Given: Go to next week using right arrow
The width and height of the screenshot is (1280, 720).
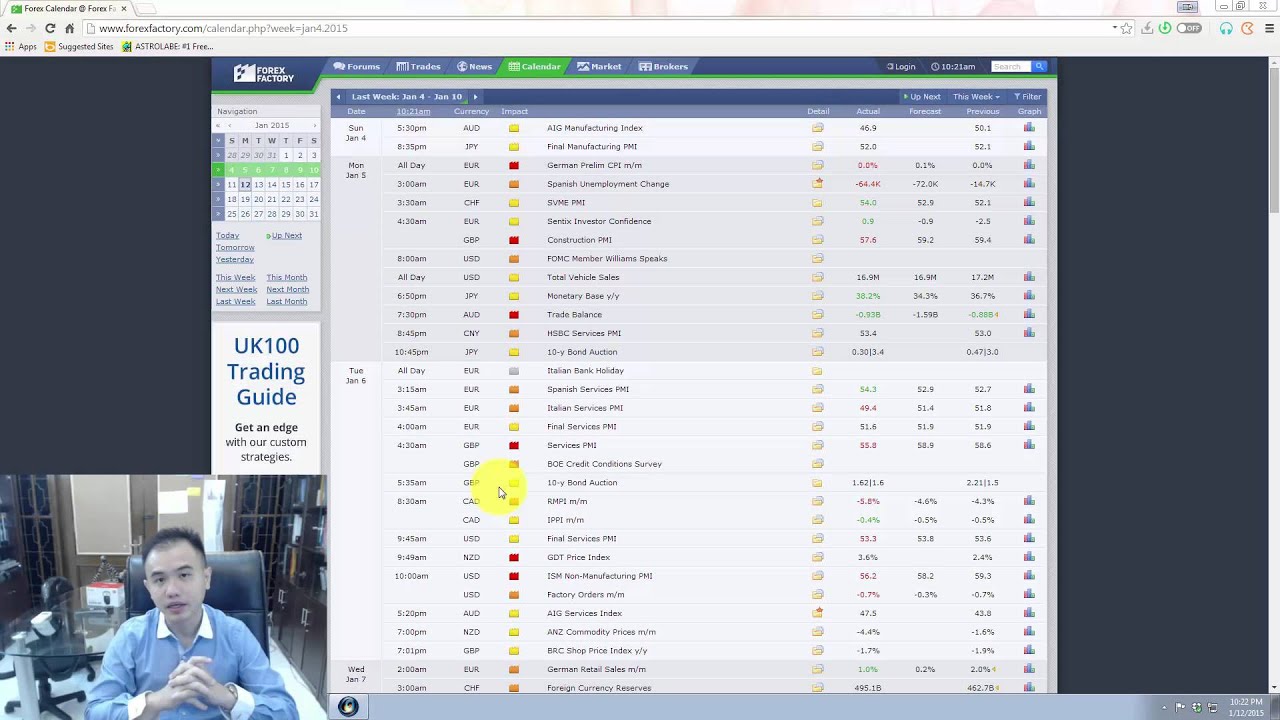Looking at the screenshot, I should click(475, 97).
